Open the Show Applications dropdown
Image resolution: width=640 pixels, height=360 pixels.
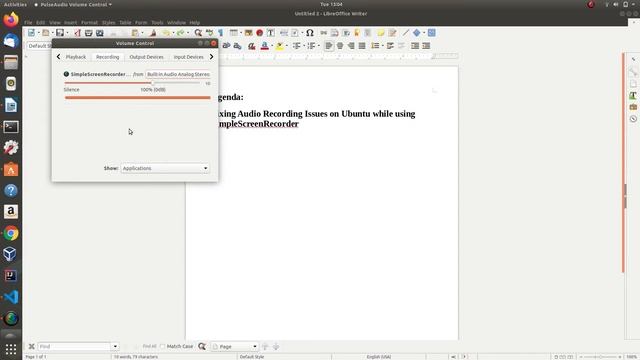(165, 168)
